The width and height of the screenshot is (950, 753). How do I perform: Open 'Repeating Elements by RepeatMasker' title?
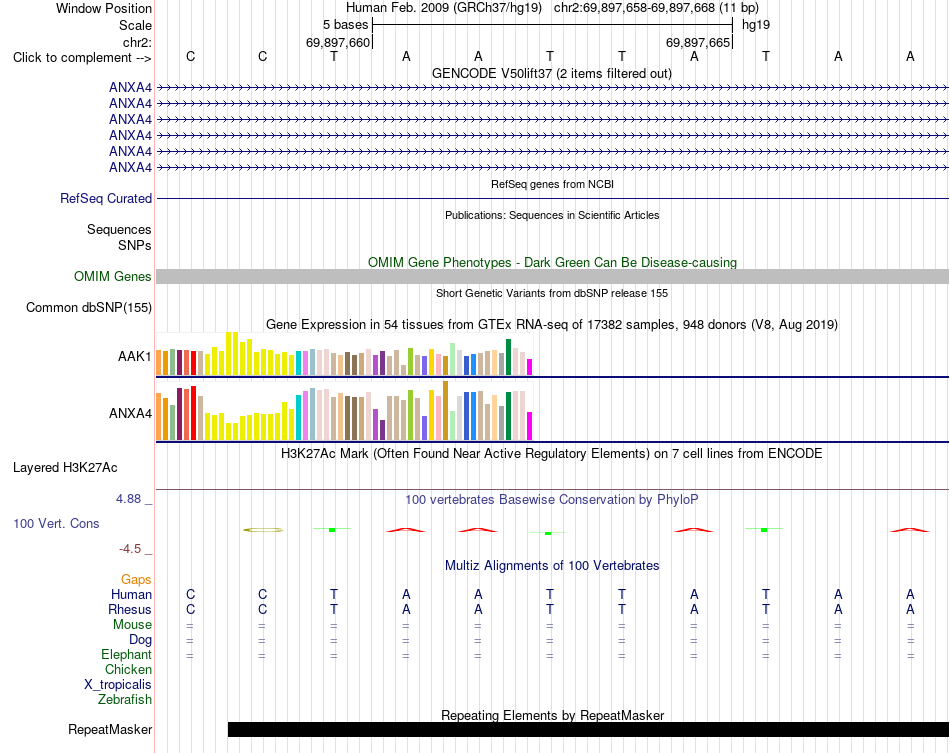click(552, 715)
